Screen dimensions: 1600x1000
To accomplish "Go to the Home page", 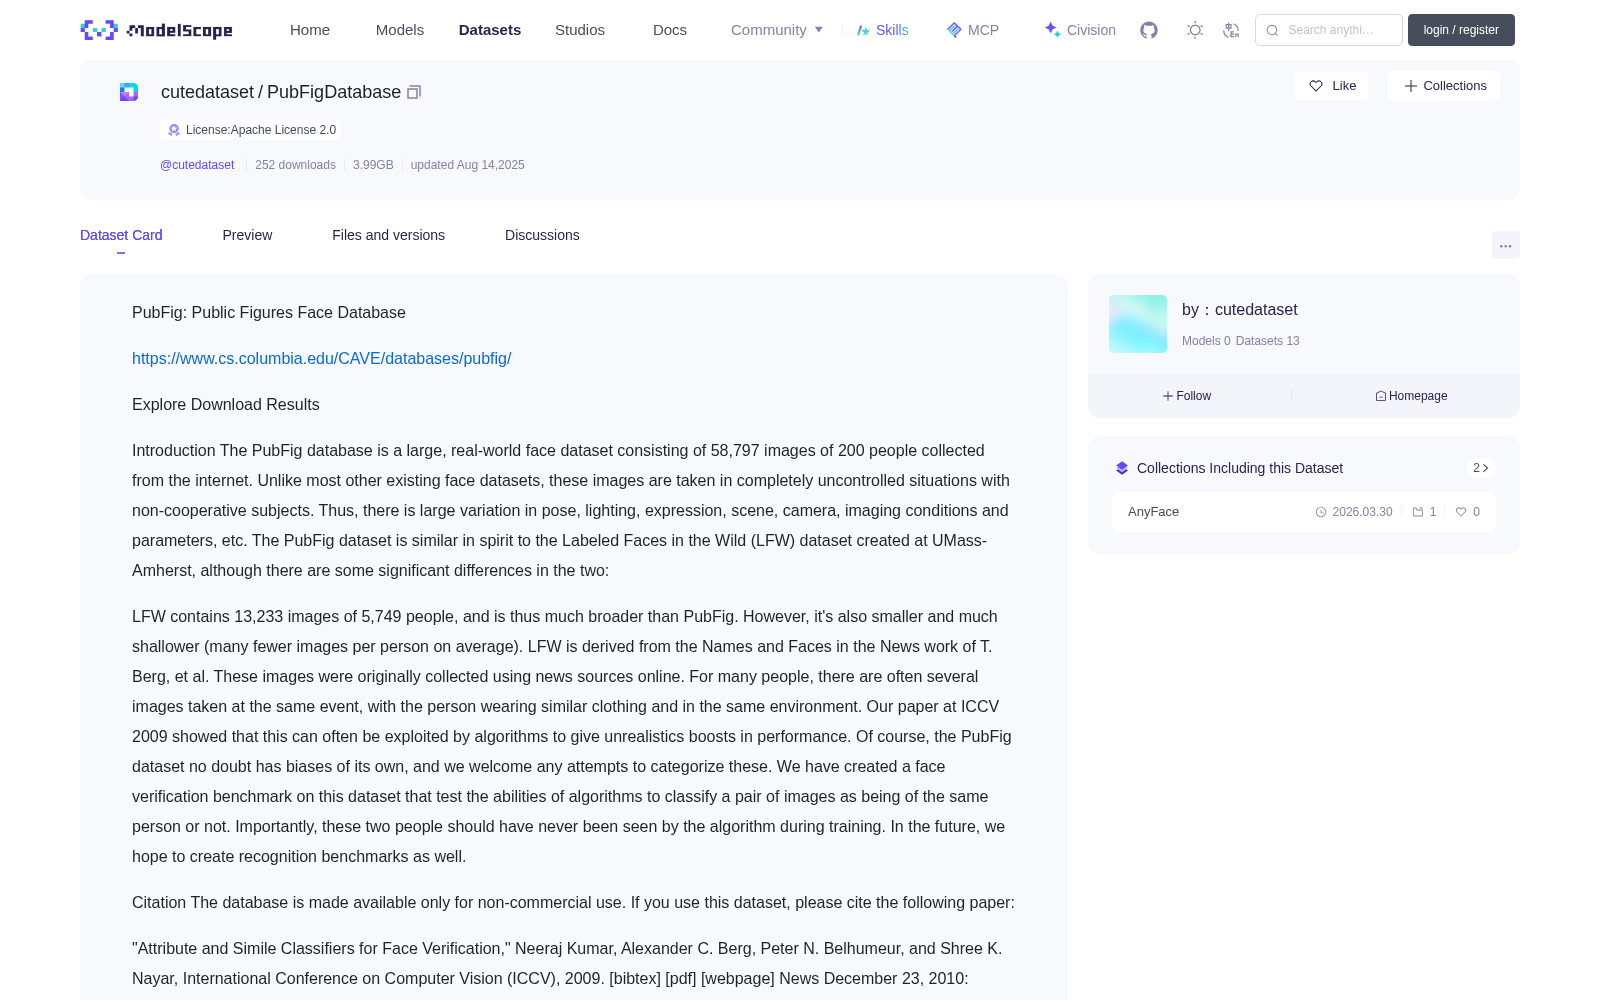I will pyautogui.click(x=310, y=30).
